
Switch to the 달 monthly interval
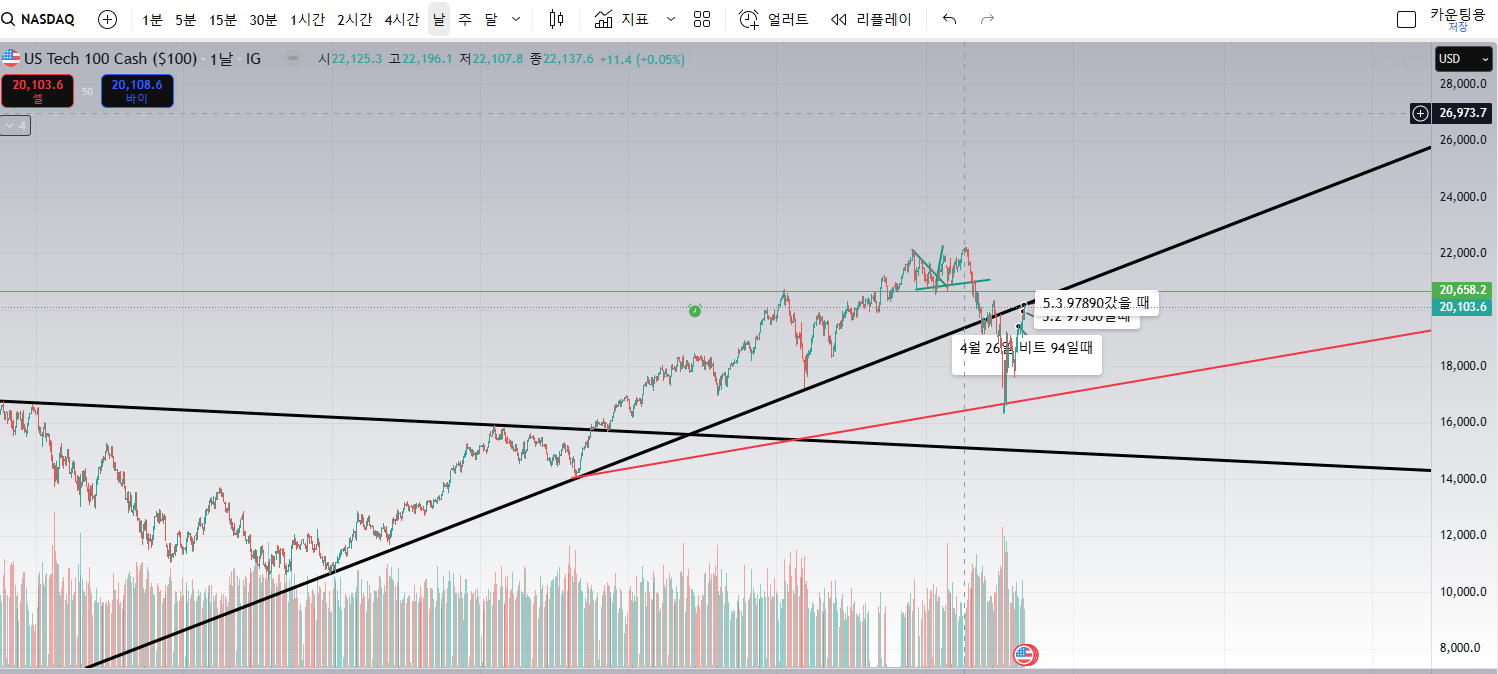[490, 19]
